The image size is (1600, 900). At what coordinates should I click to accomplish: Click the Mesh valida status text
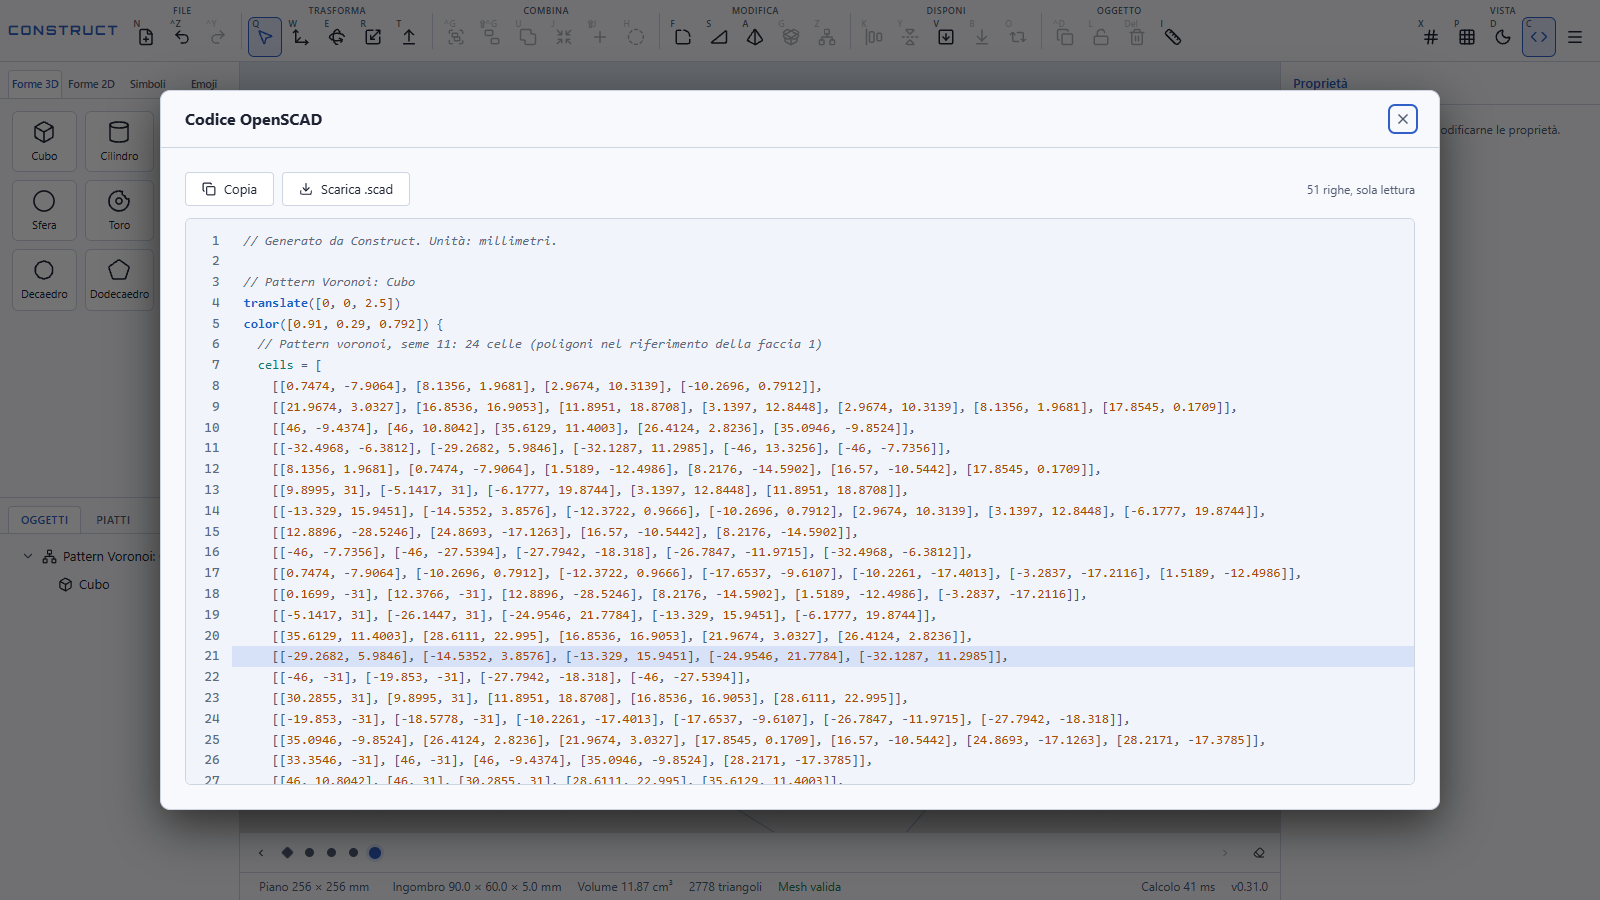[809, 887]
